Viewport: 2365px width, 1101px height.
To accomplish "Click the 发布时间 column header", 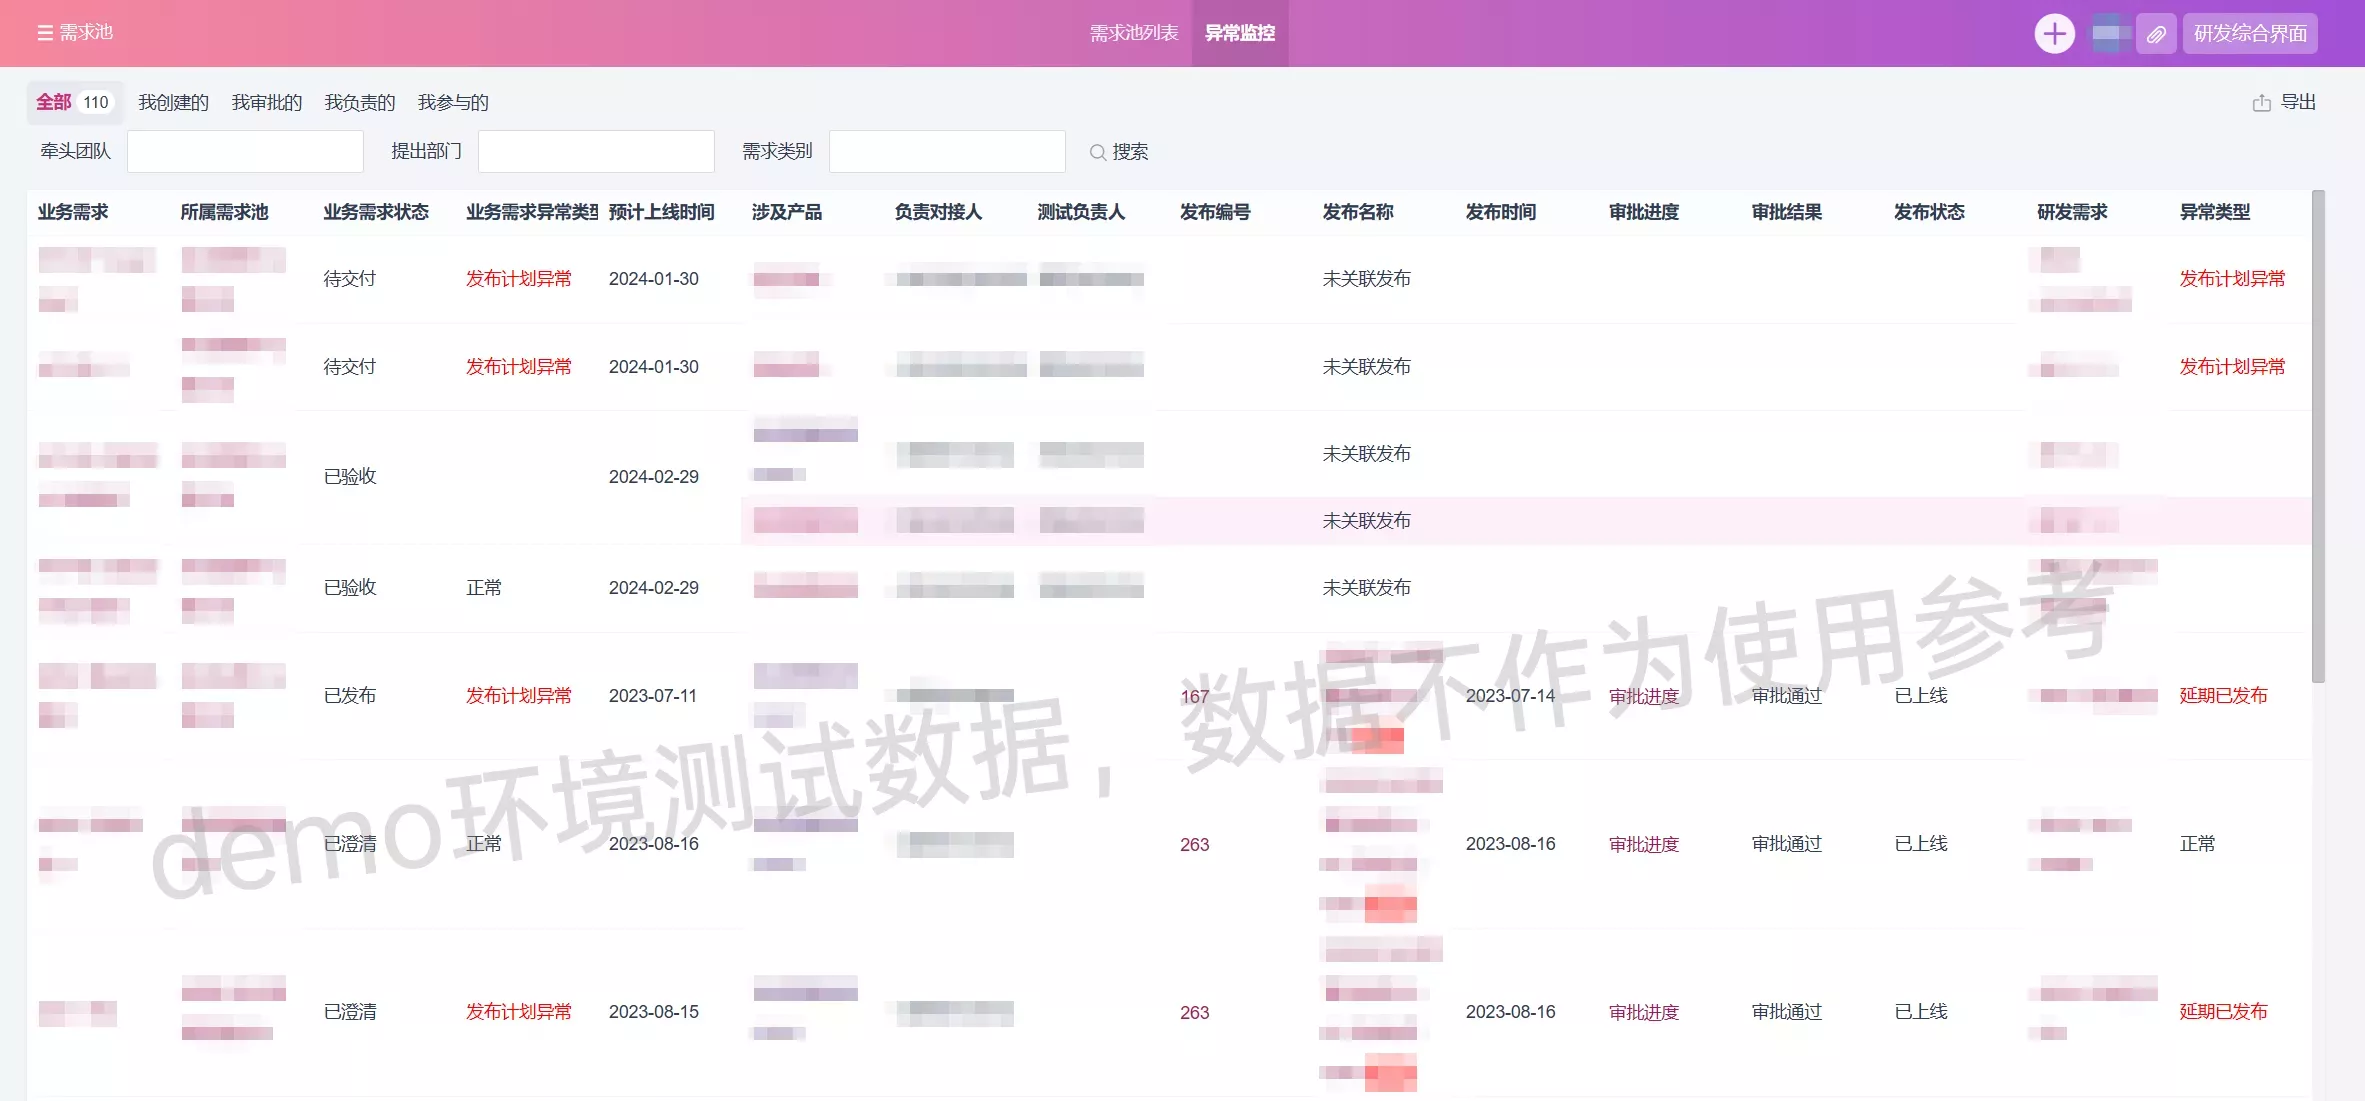I will click(x=1501, y=212).
